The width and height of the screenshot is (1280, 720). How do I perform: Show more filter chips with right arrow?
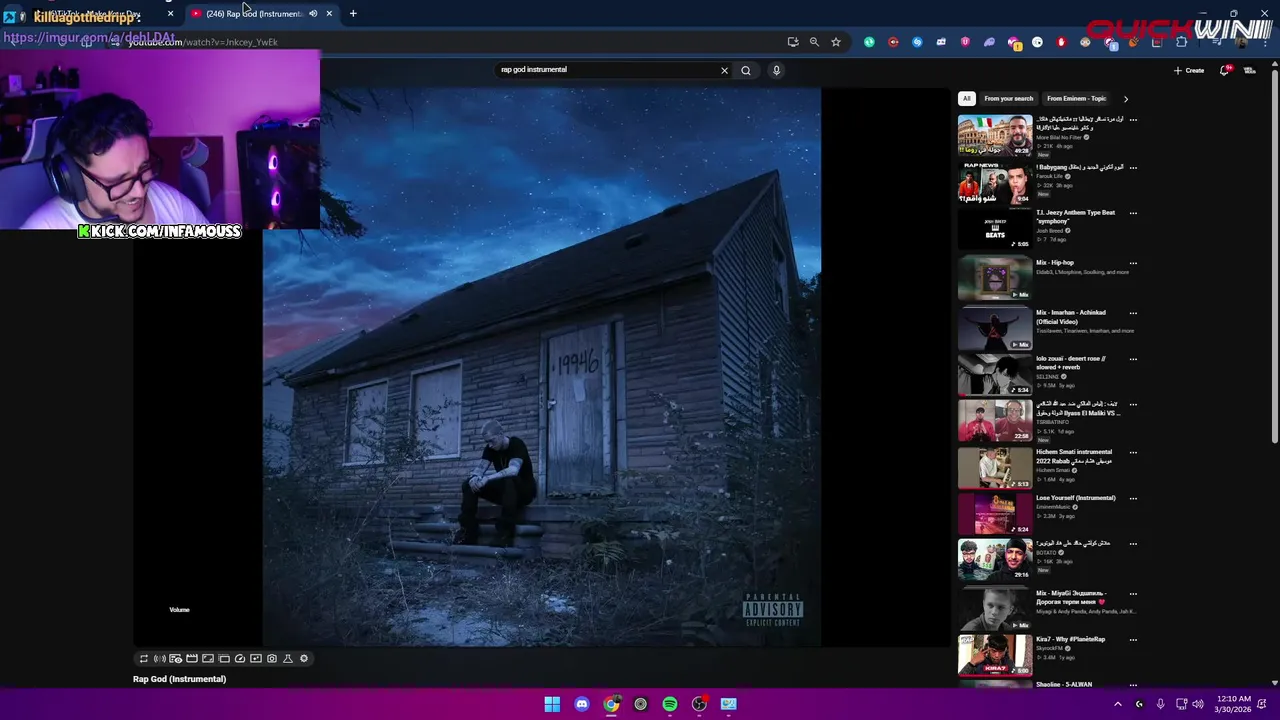(x=1126, y=99)
